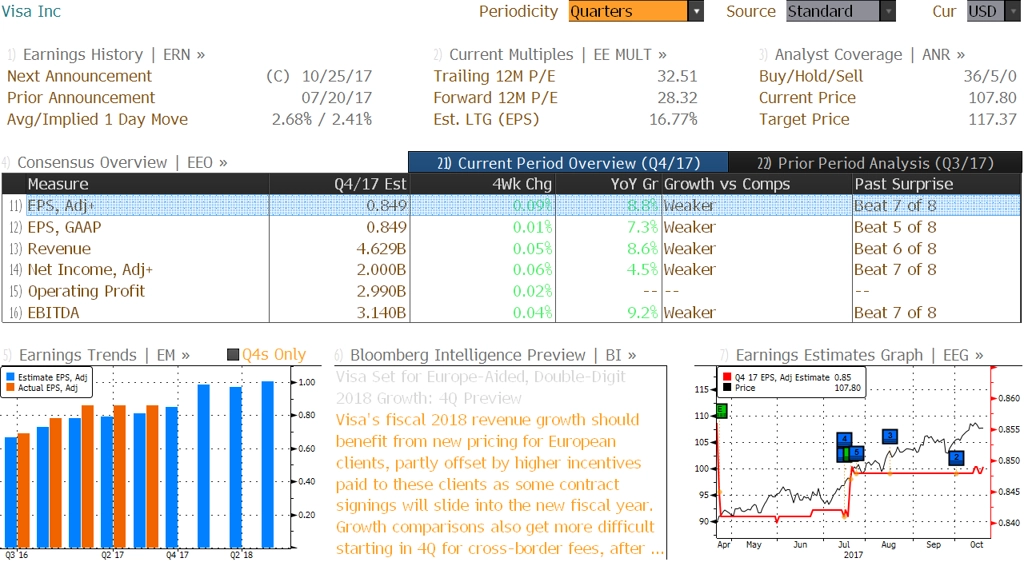Image resolution: width=1024 pixels, height=562 pixels.
Task: Click marker 3 on the estimates graph
Action: (x=889, y=435)
